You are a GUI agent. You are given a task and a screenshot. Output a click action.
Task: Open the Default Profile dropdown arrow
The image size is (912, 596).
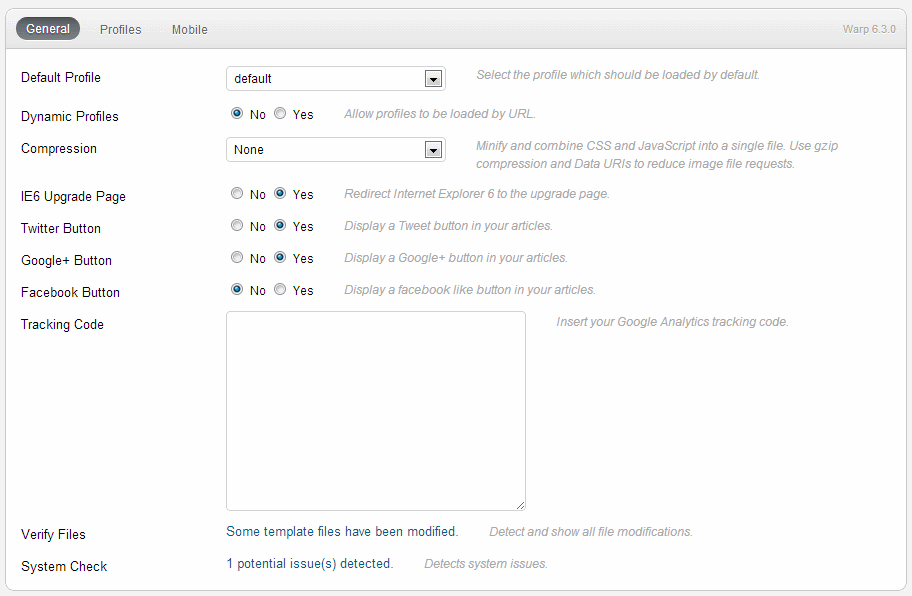(433, 78)
